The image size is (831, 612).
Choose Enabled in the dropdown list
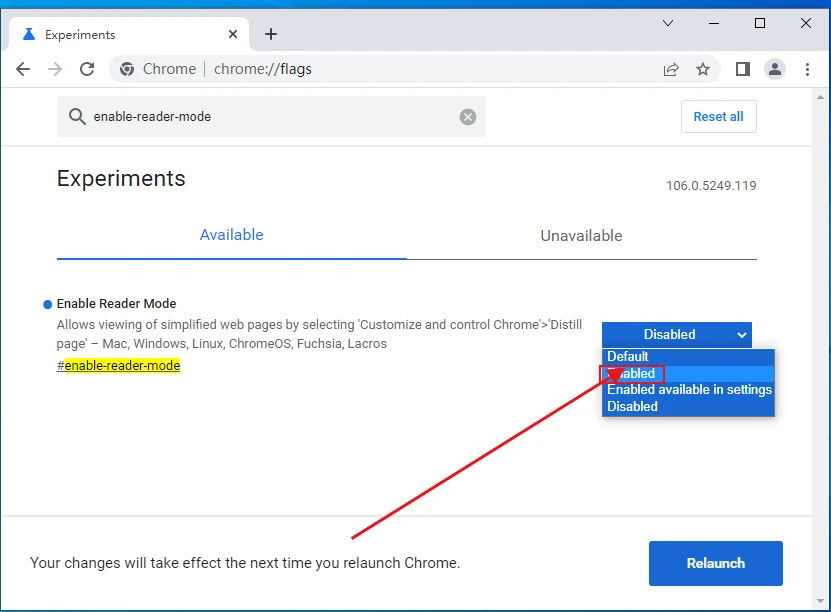688,374
